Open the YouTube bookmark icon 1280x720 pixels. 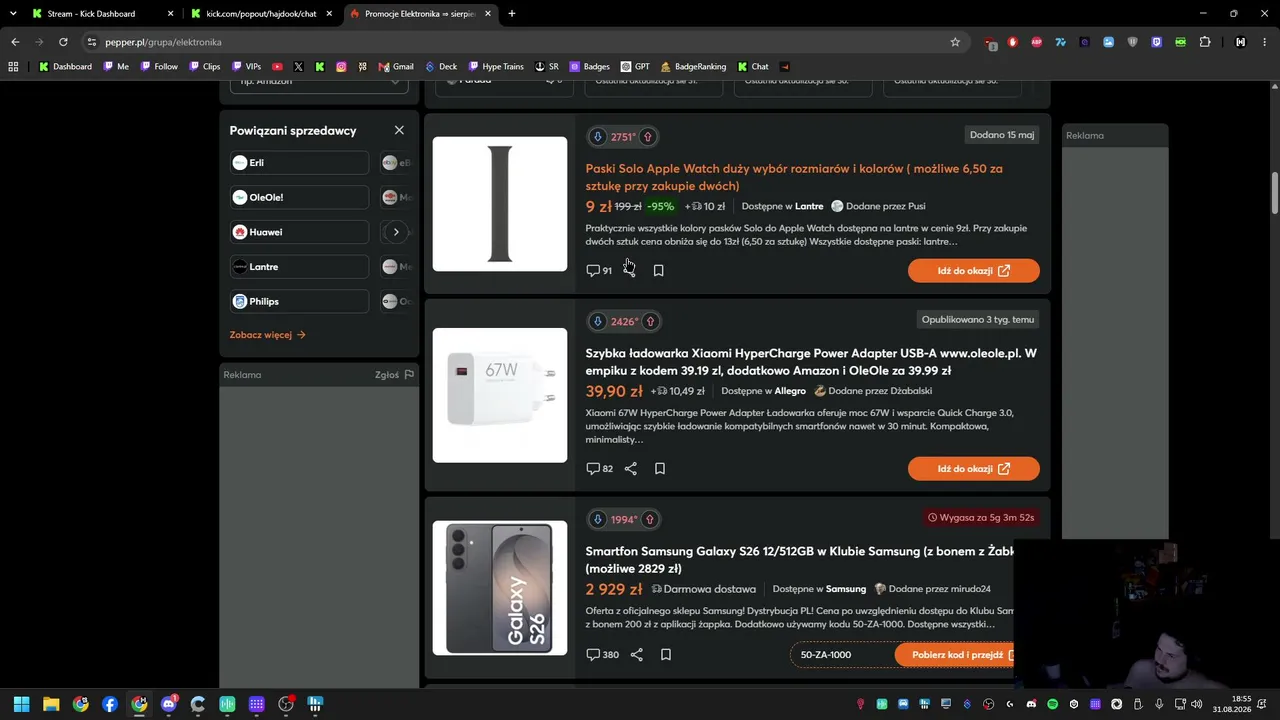point(277,67)
